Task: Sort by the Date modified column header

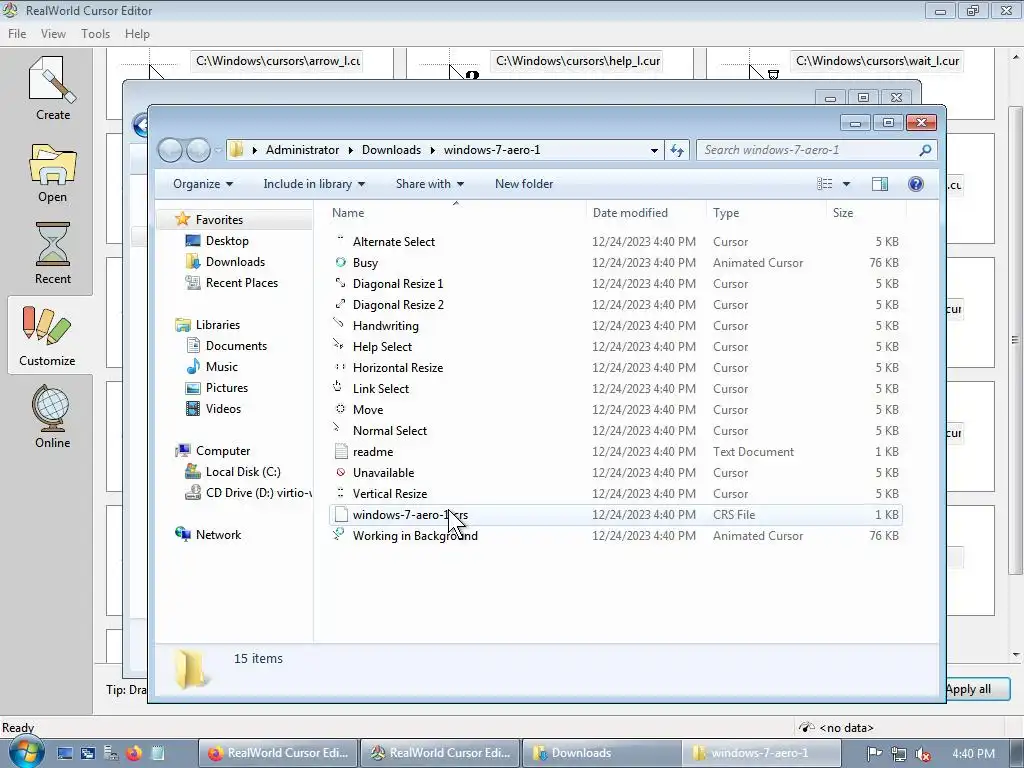Action: [646, 213]
